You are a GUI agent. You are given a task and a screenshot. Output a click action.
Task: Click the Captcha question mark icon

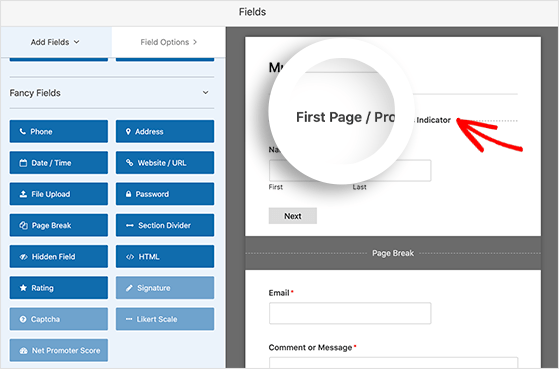point(23,319)
